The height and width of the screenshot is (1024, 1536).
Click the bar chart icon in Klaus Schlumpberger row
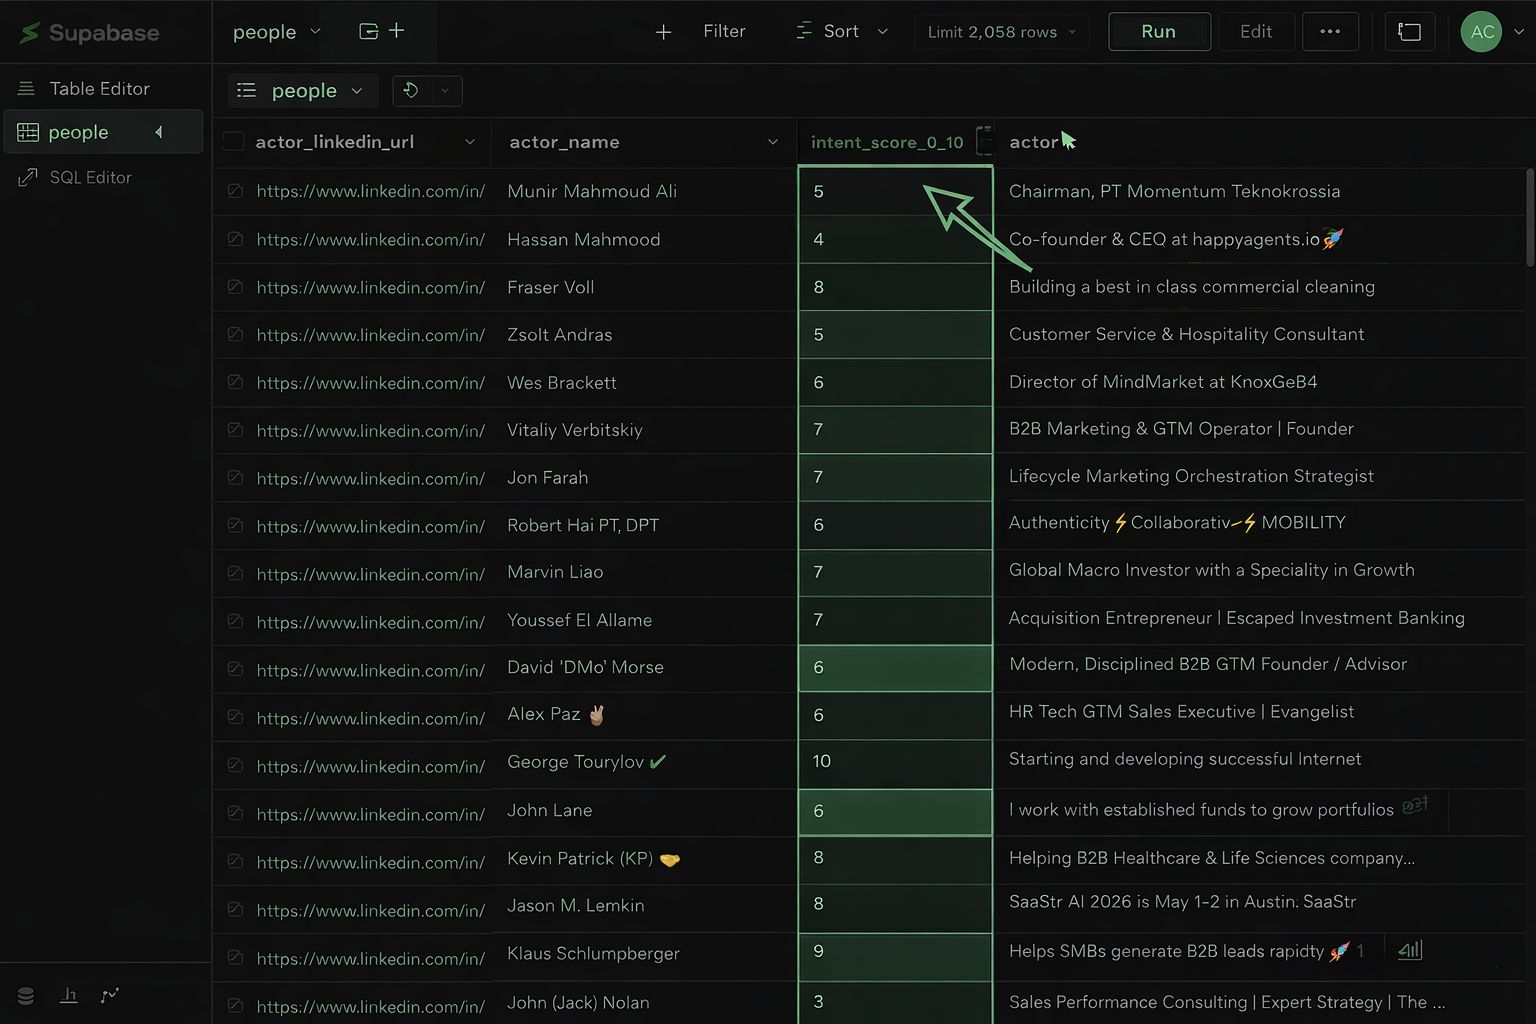pyautogui.click(x=1410, y=950)
